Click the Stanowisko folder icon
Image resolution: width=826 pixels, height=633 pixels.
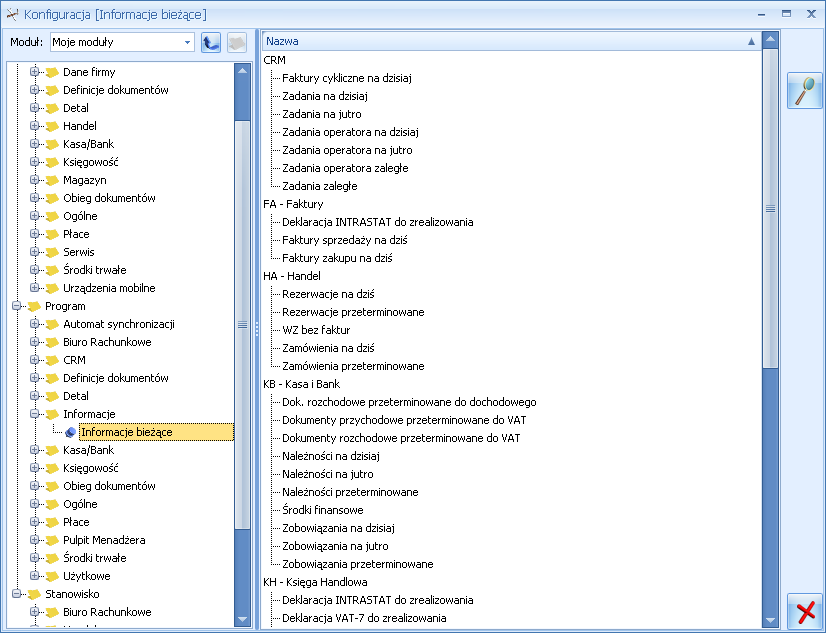click(x=34, y=594)
